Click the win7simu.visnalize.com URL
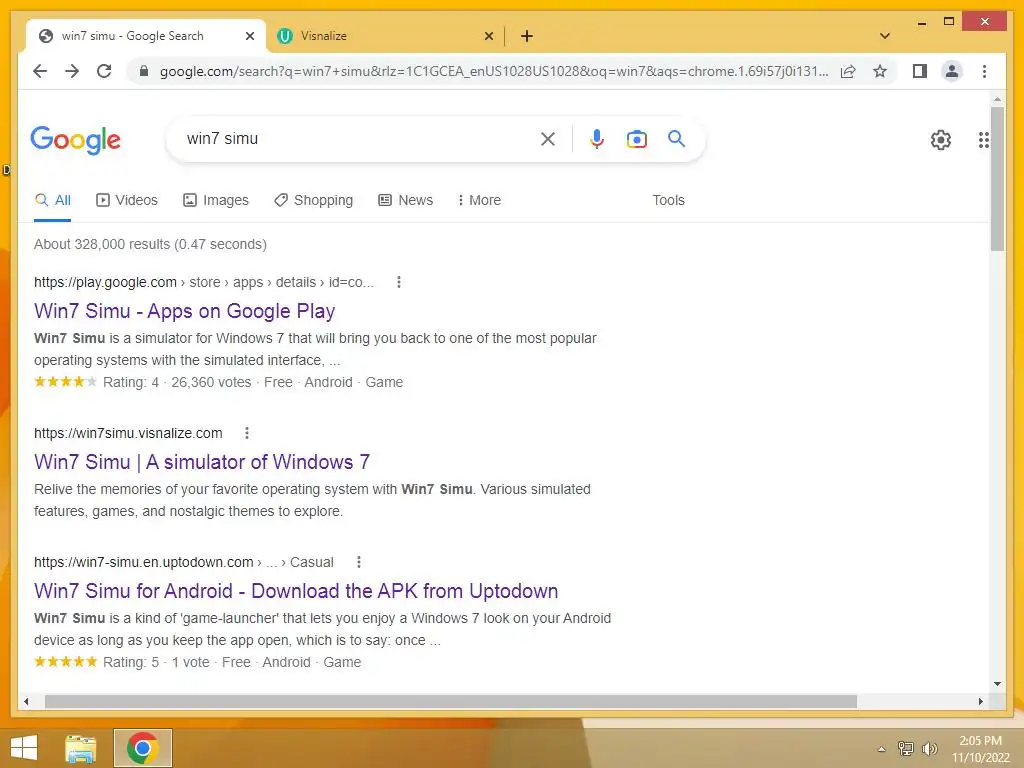 tap(128, 433)
